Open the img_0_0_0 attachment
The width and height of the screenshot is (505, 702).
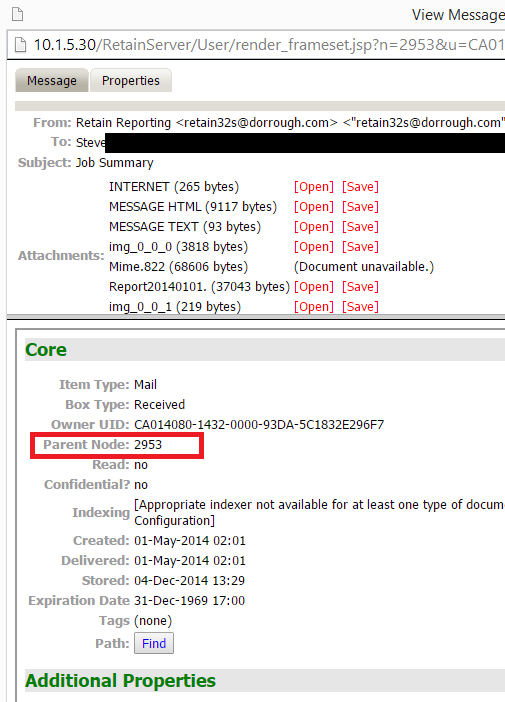[x=314, y=247]
